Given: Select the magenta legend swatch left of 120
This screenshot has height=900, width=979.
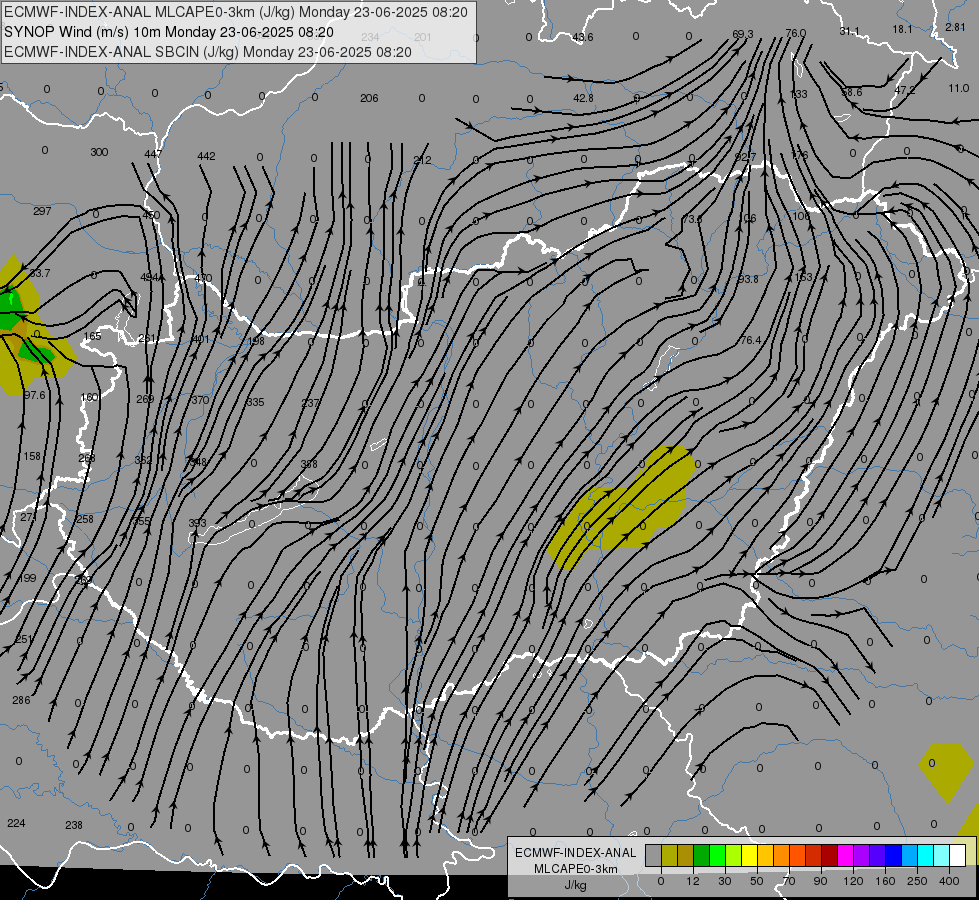Looking at the screenshot, I should (x=845, y=855).
